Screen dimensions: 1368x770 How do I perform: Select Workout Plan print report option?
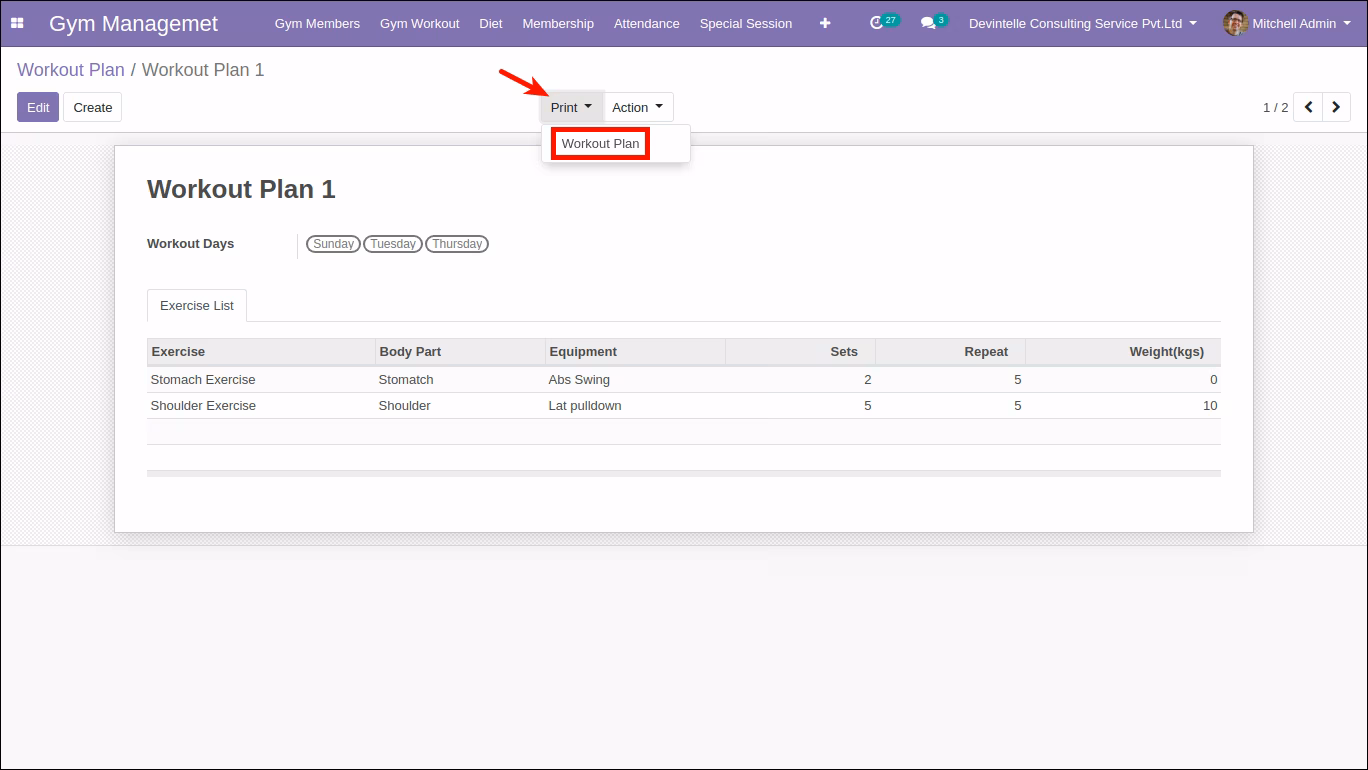tap(600, 144)
